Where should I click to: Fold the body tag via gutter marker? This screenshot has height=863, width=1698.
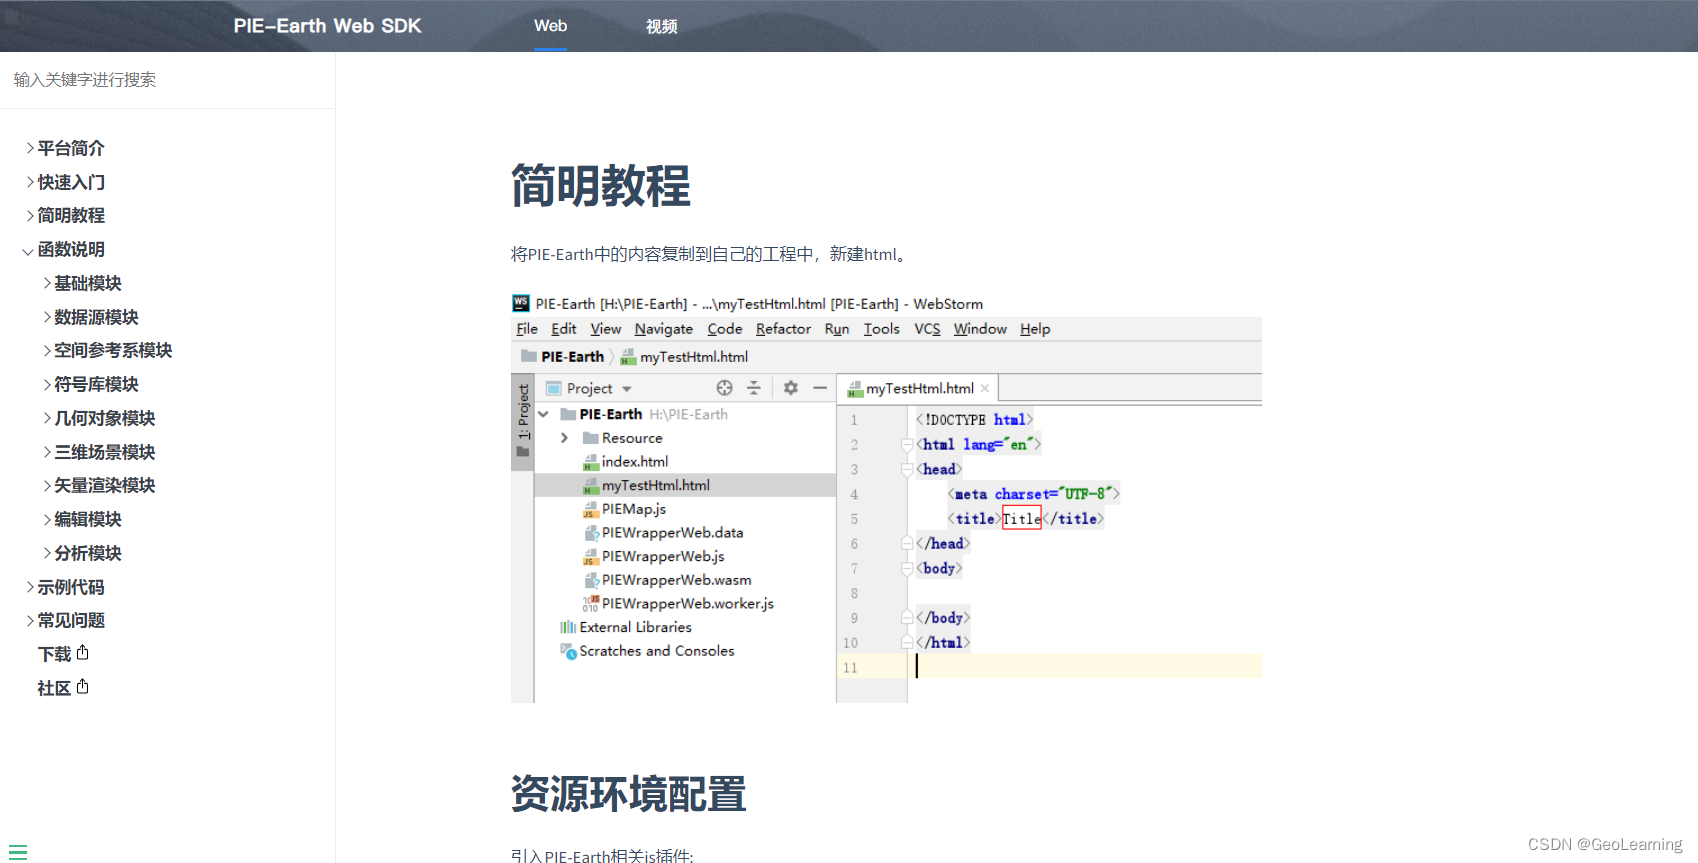[907, 568]
